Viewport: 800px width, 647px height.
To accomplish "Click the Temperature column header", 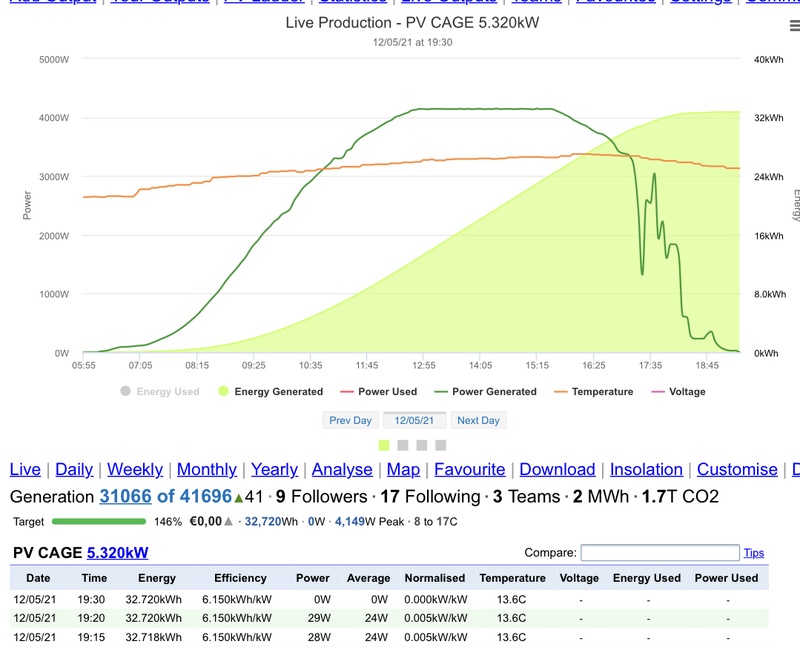I will [512, 578].
